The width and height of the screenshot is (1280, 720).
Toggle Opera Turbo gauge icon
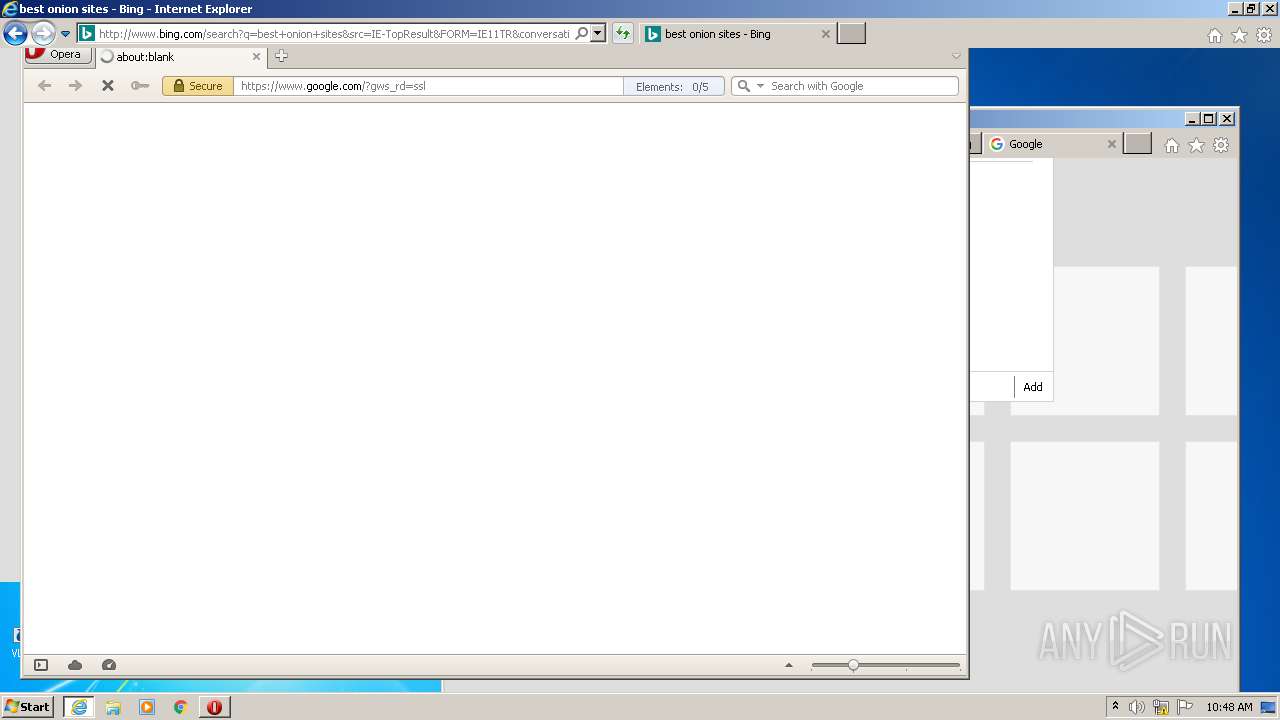coord(109,665)
